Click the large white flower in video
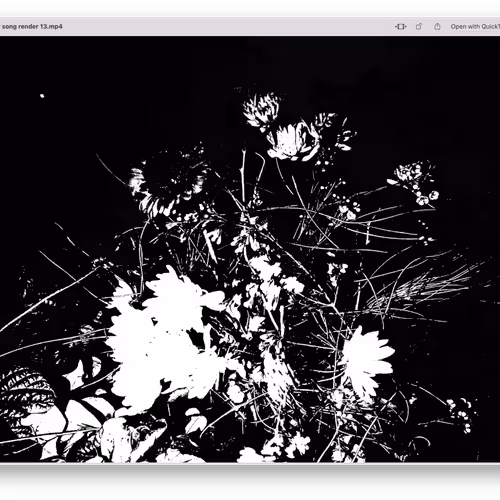 (x=160, y=337)
